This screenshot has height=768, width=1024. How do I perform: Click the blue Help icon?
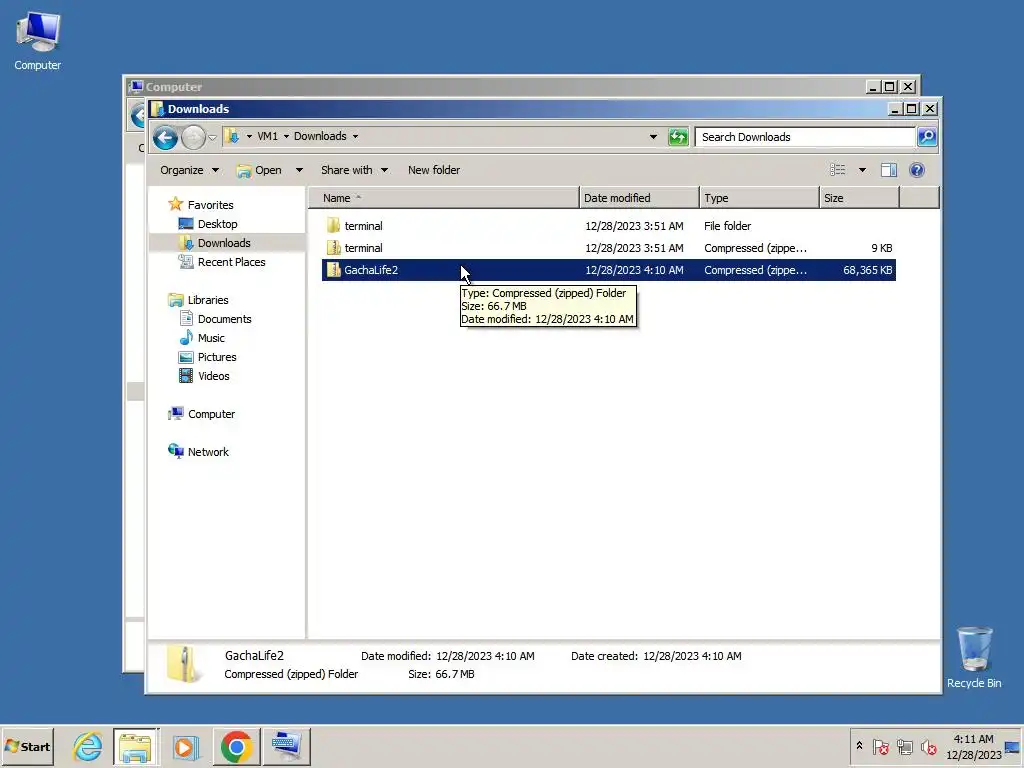pos(917,170)
